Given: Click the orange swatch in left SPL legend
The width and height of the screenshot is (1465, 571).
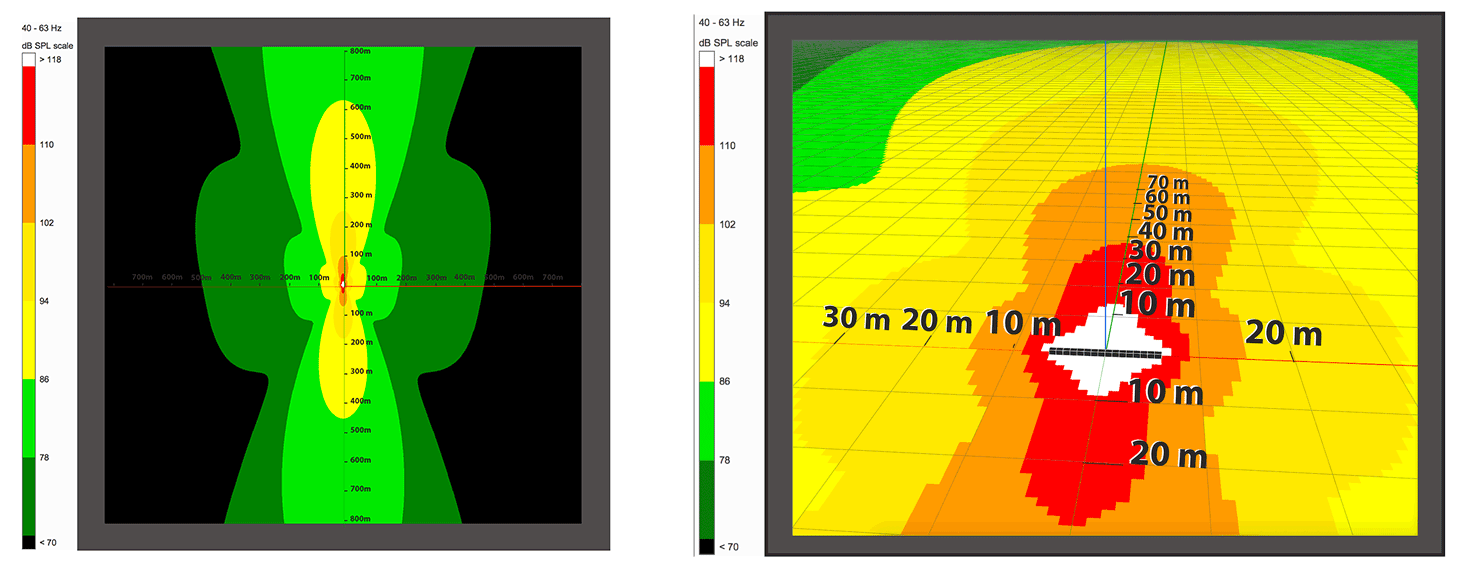Looking at the screenshot, I should point(28,184).
